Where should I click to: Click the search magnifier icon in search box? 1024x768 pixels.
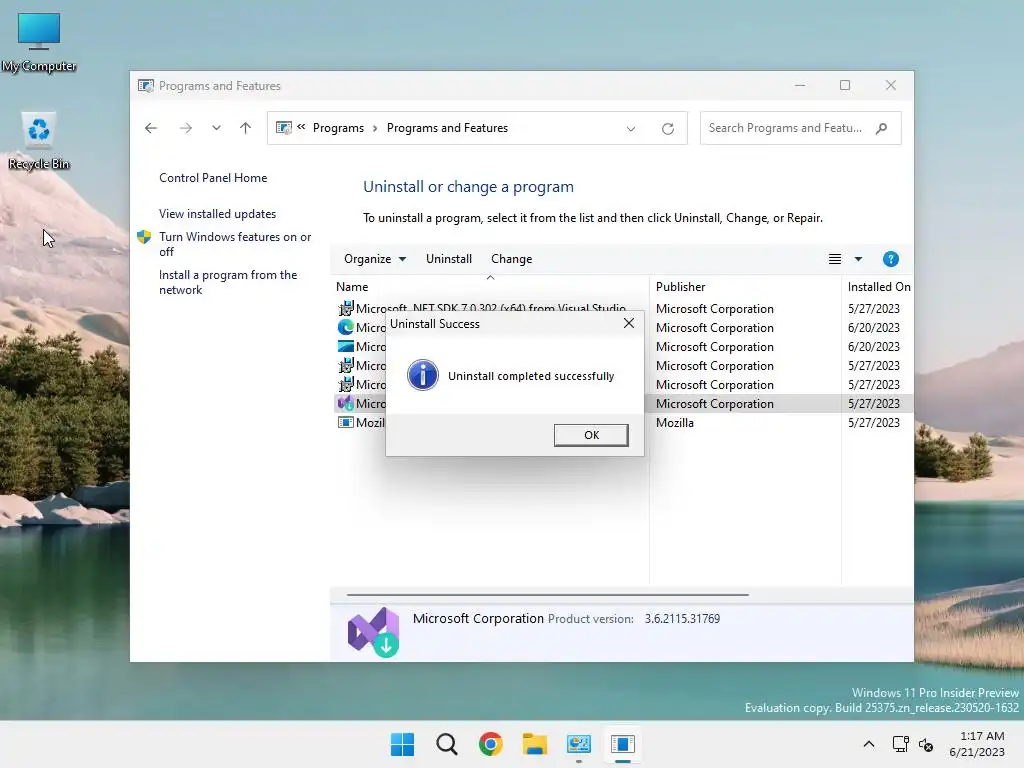(882, 128)
